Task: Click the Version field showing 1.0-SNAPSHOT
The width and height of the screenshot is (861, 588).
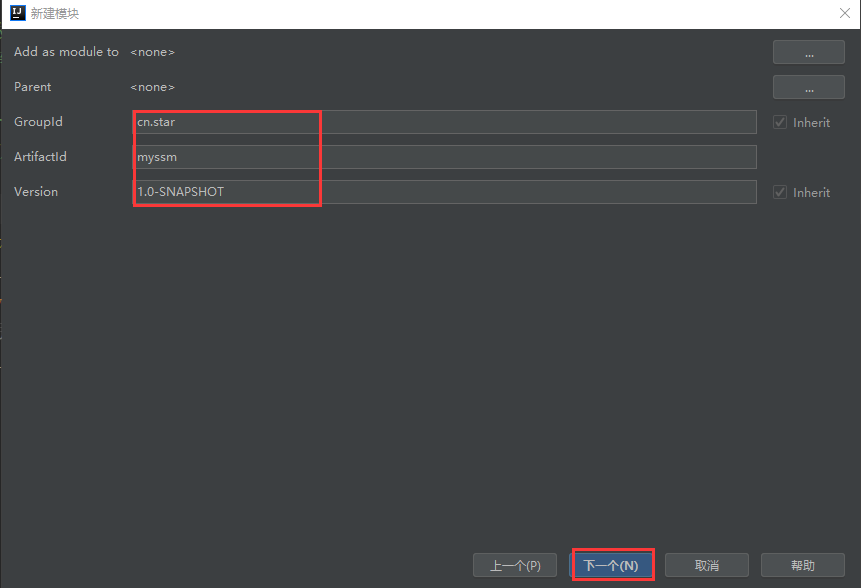Action: [x=300, y=191]
